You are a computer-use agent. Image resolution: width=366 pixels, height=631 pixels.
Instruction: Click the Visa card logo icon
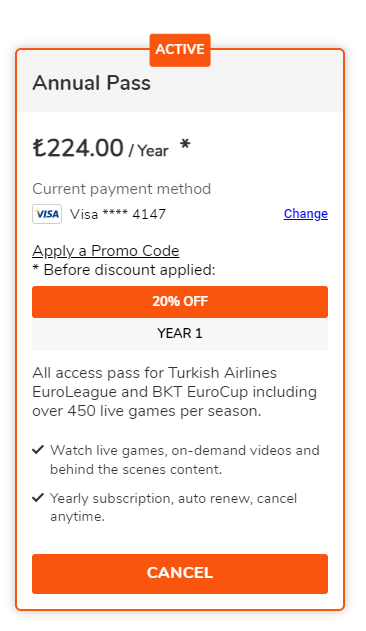[47, 214]
